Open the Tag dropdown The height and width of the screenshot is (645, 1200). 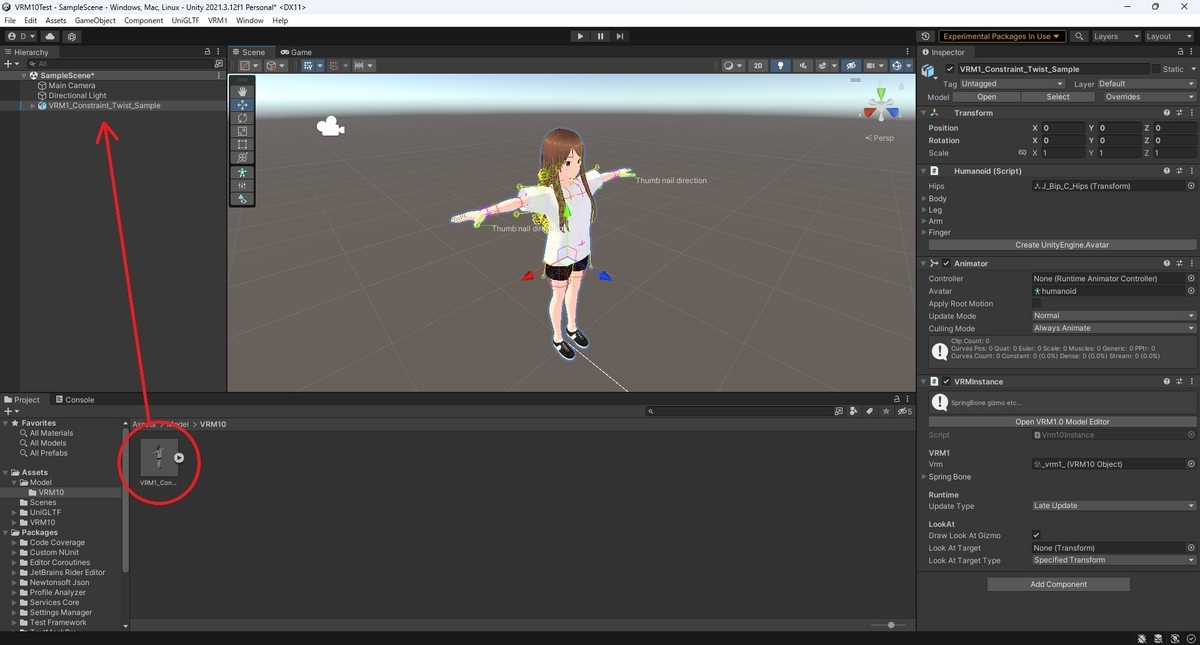click(1012, 84)
